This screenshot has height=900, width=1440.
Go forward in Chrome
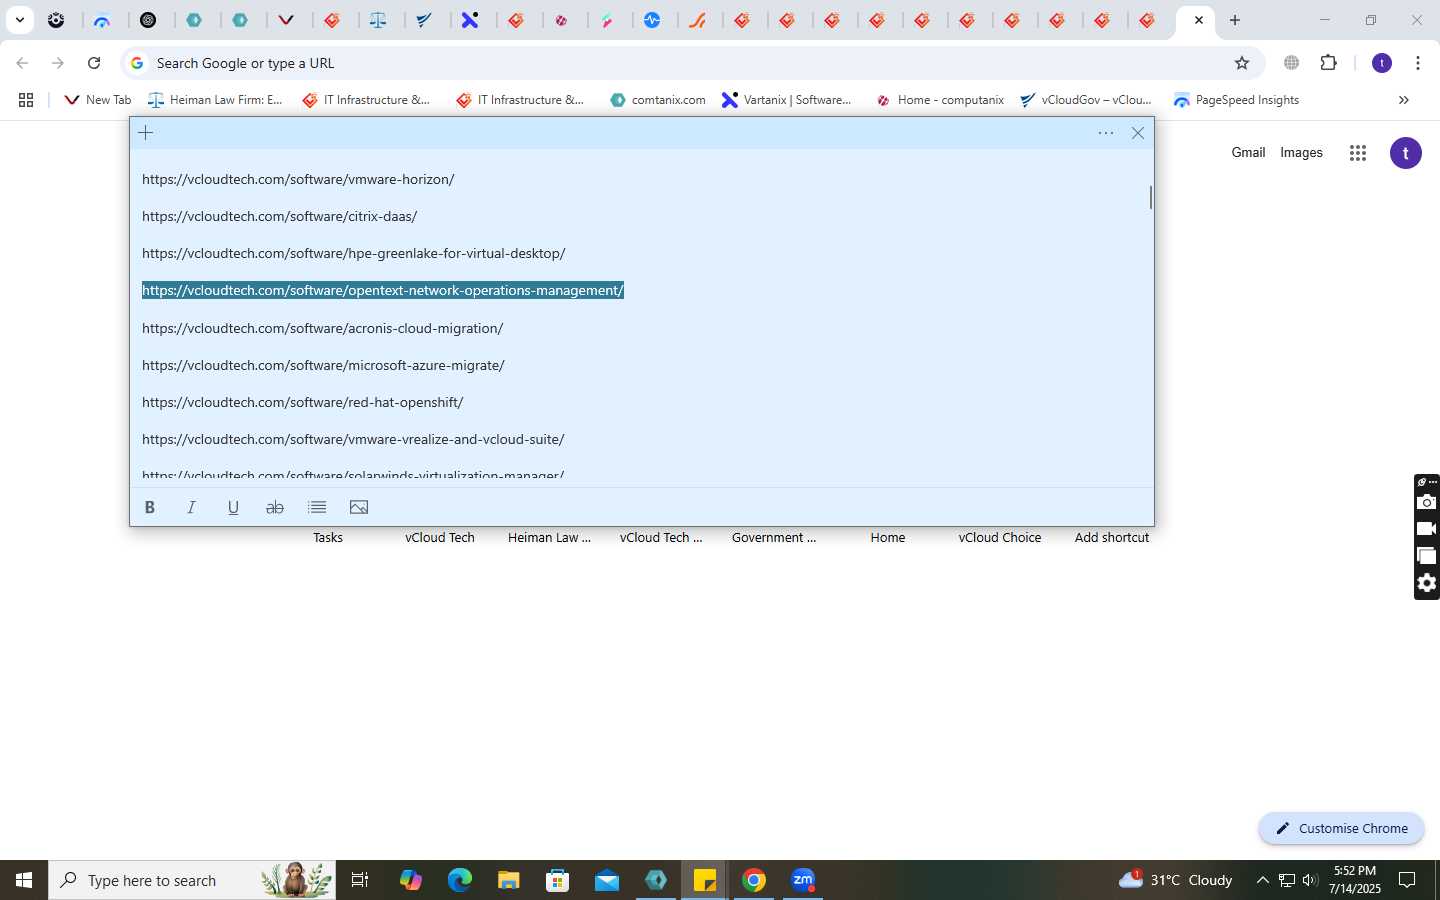point(58,63)
